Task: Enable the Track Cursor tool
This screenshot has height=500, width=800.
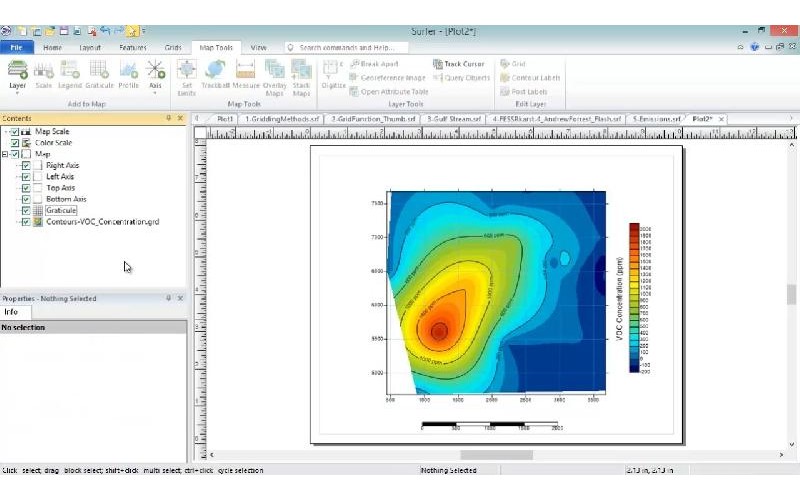Action: [x=458, y=64]
